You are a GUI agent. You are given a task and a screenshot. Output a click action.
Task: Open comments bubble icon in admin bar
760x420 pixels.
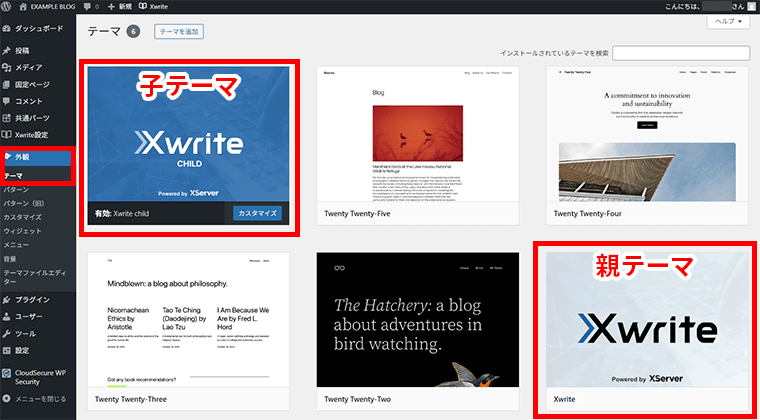point(87,7)
